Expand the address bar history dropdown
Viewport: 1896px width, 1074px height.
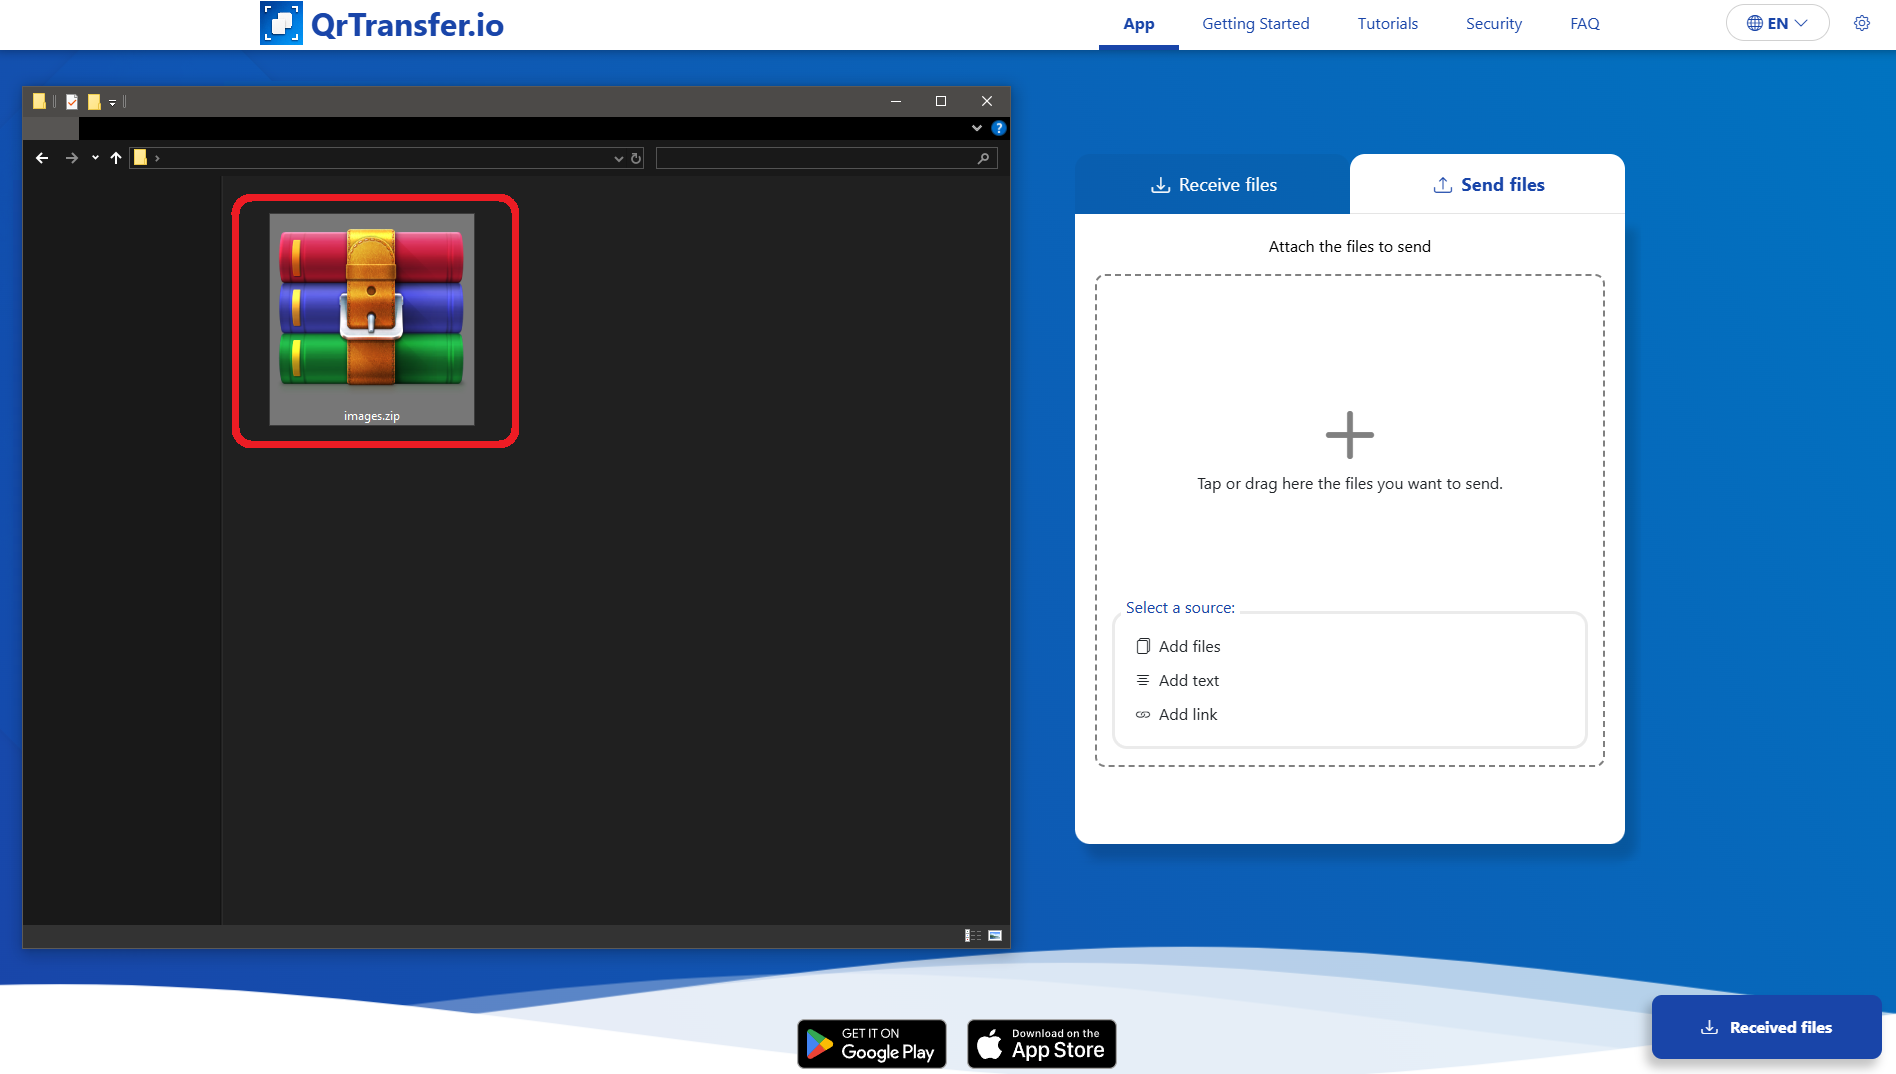tap(619, 158)
